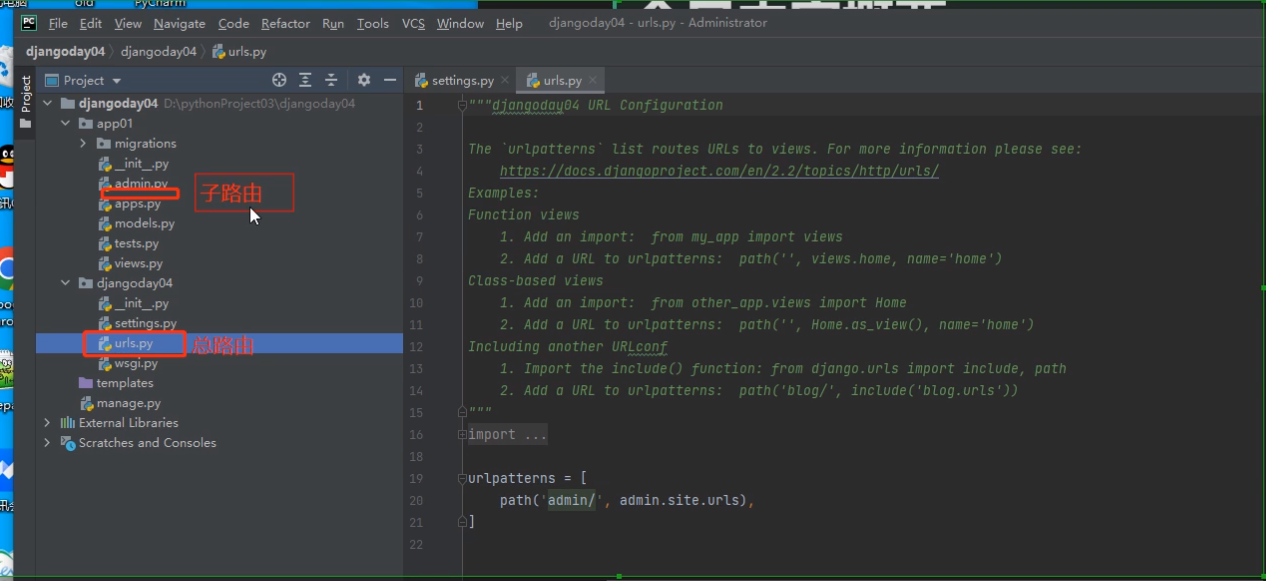Open the Help menu
The height and width of the screenshot is (581, 1266).
509,23
